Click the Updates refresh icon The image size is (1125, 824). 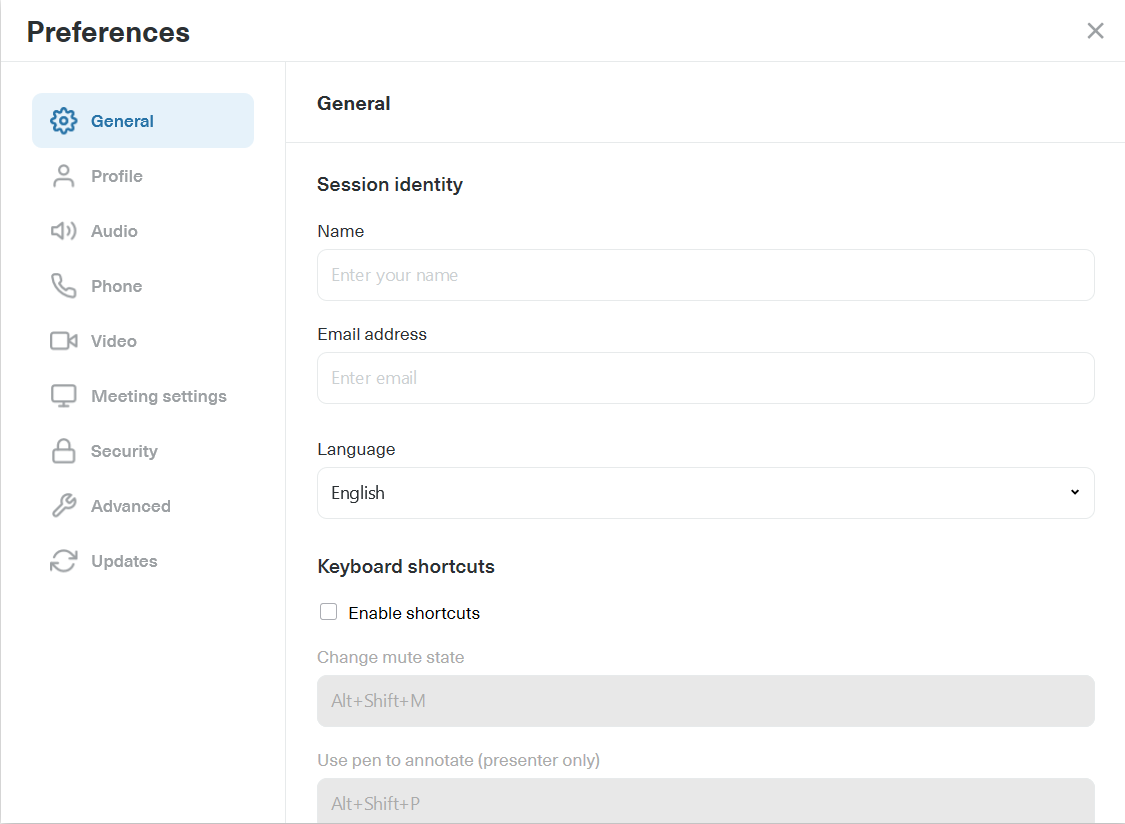63,560
